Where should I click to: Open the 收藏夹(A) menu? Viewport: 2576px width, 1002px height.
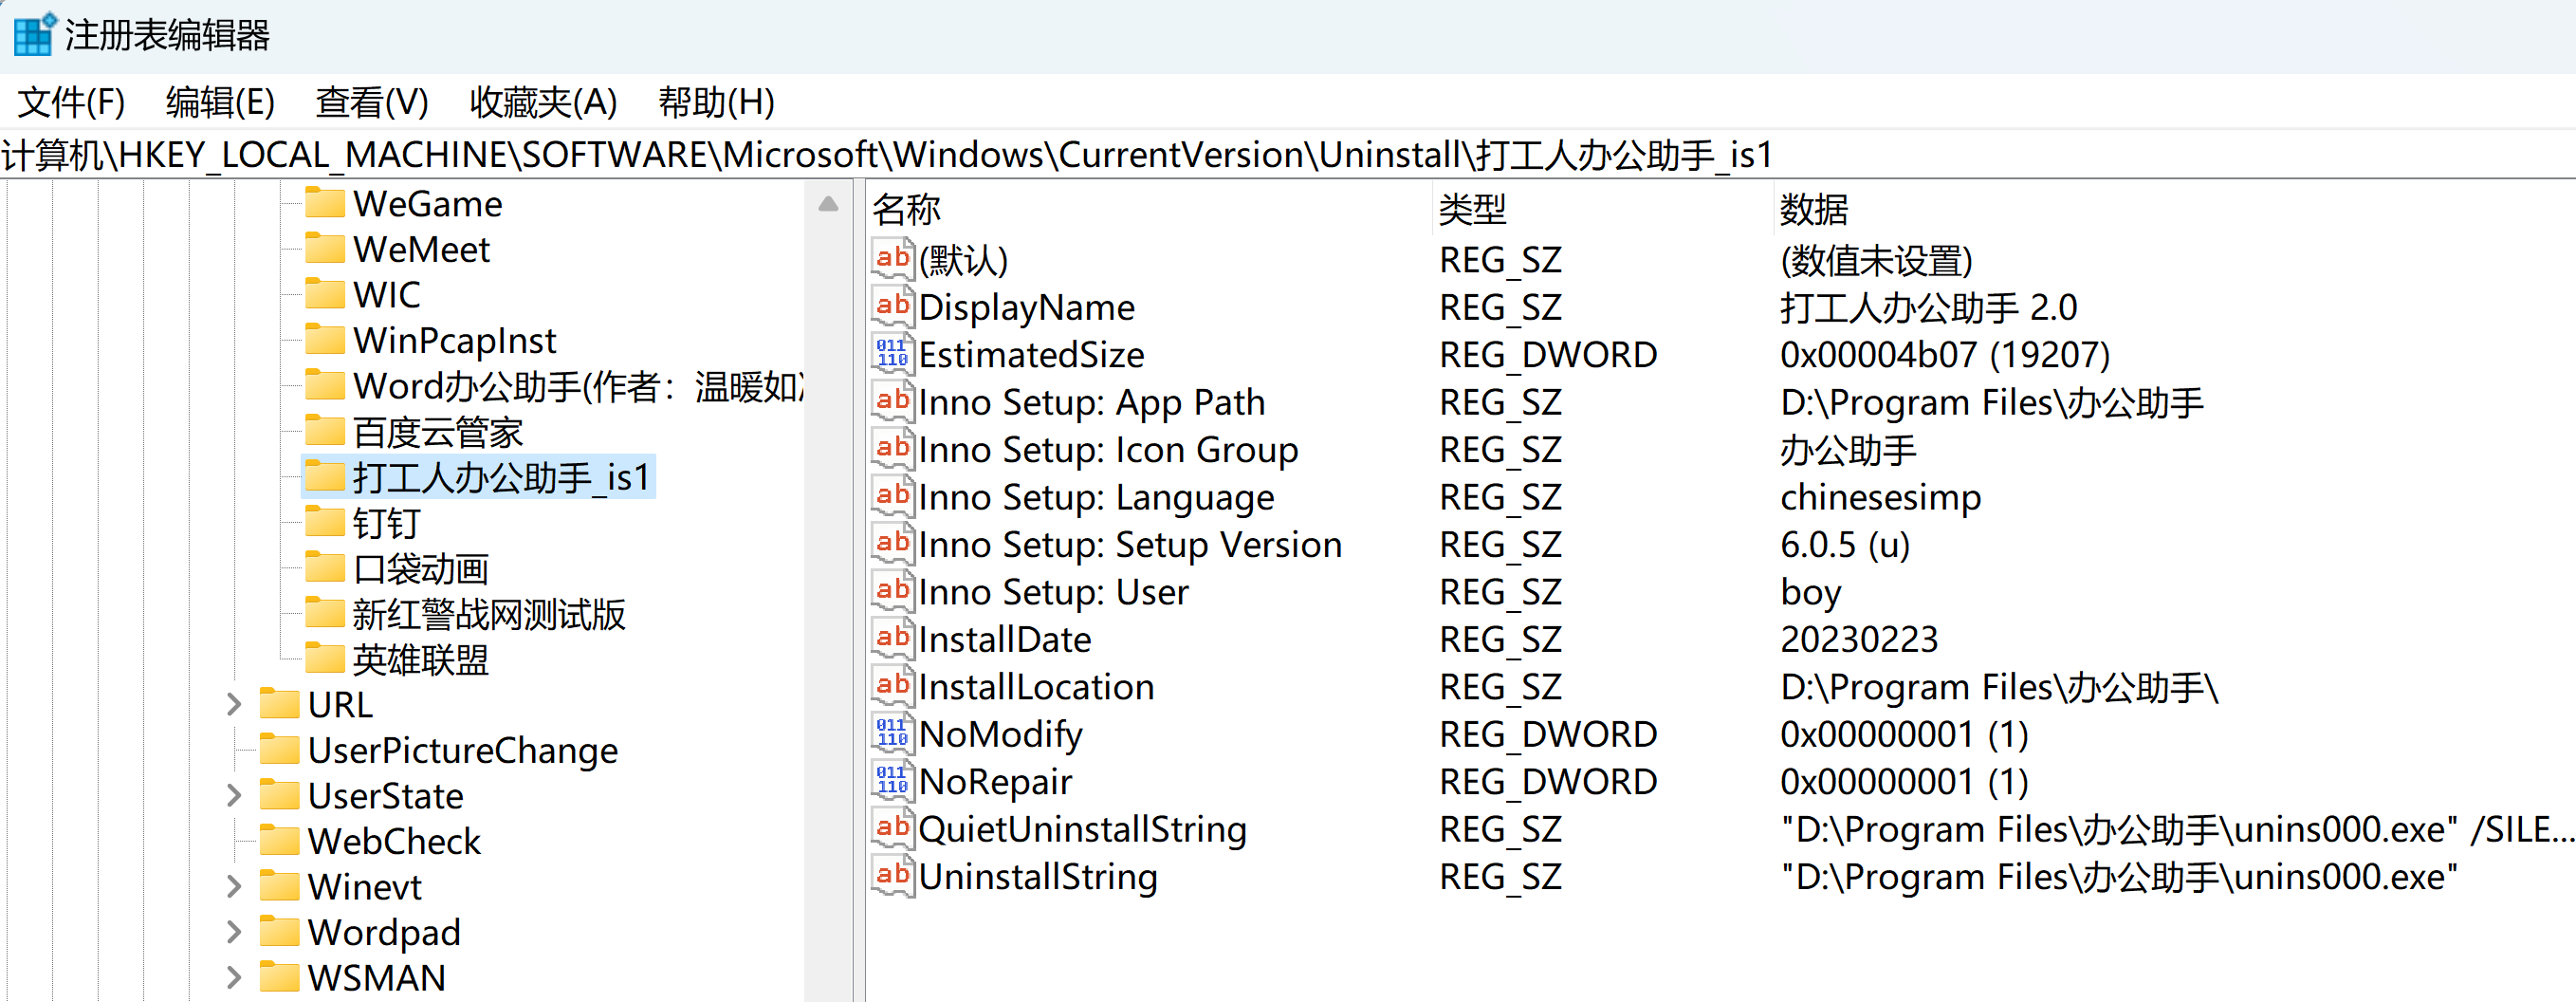click(543, 102)
